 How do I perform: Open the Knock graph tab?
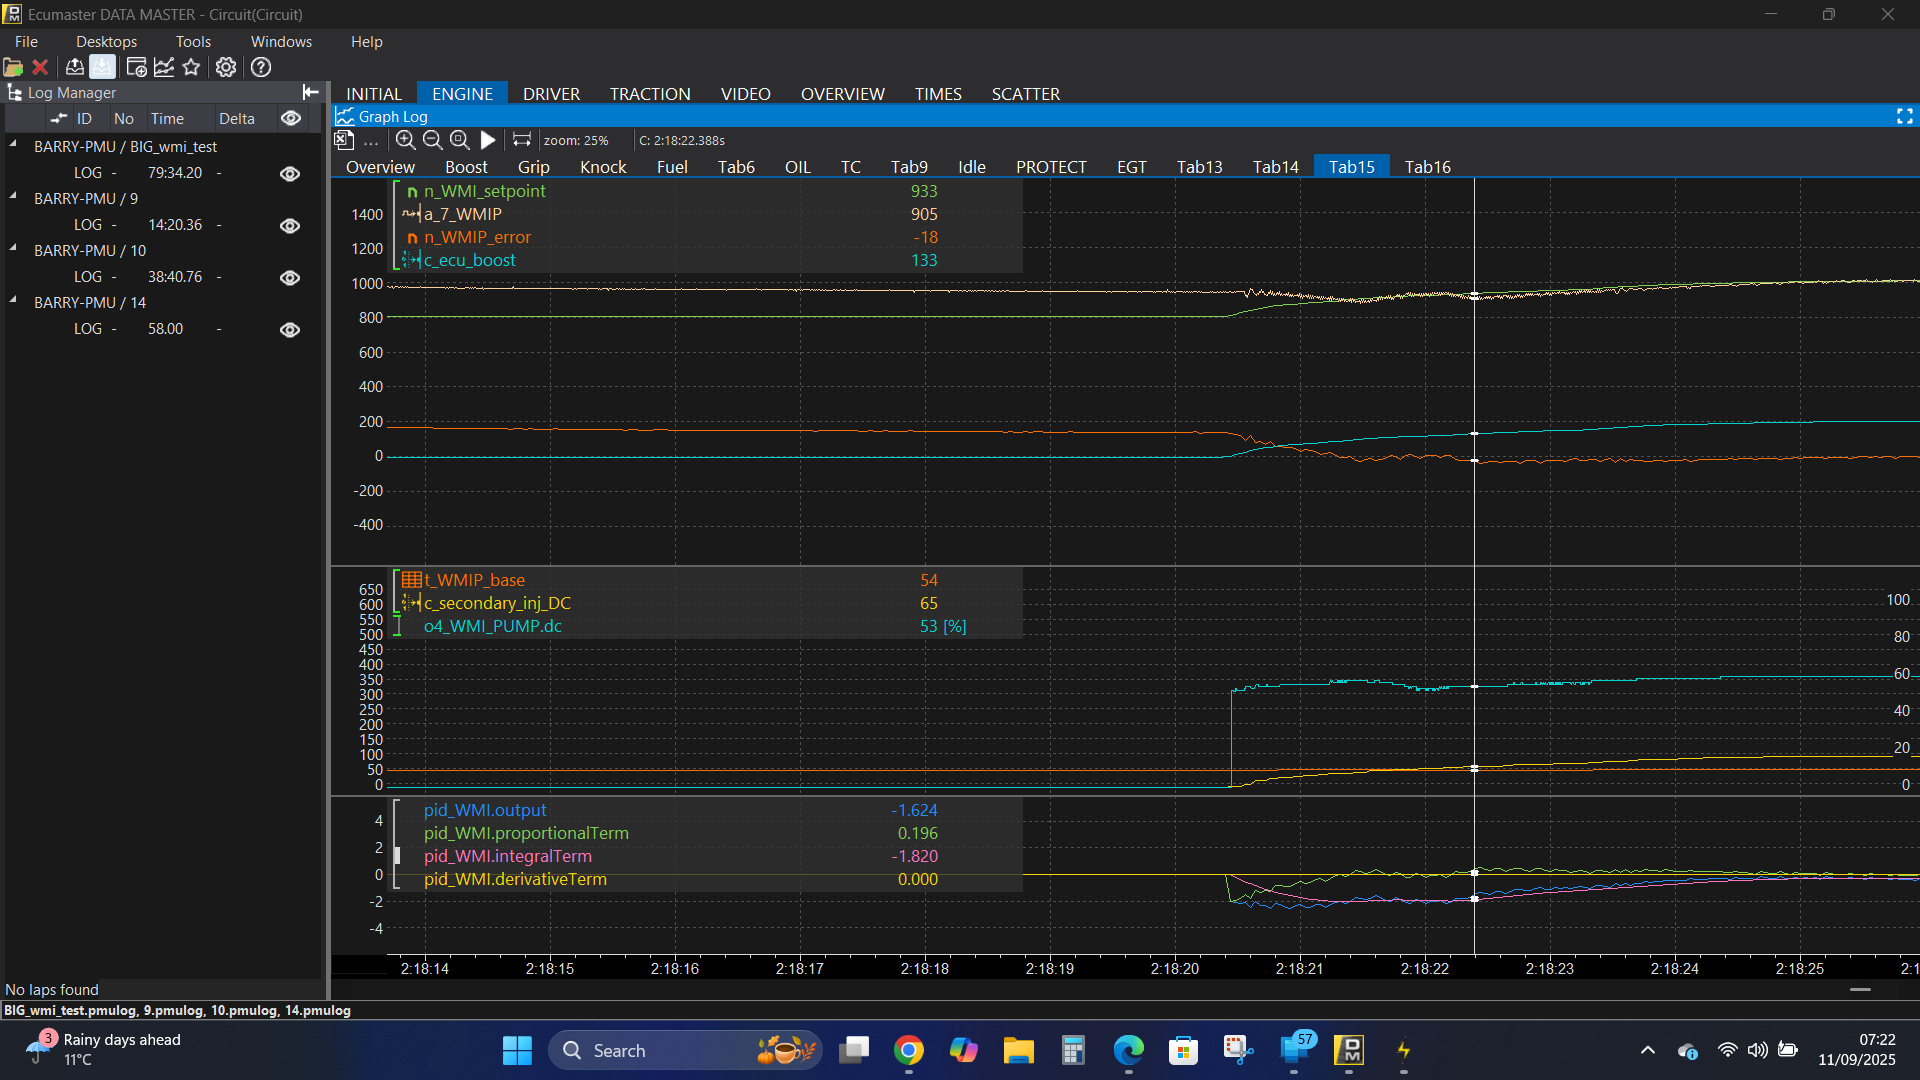click(x=603, y=167)
